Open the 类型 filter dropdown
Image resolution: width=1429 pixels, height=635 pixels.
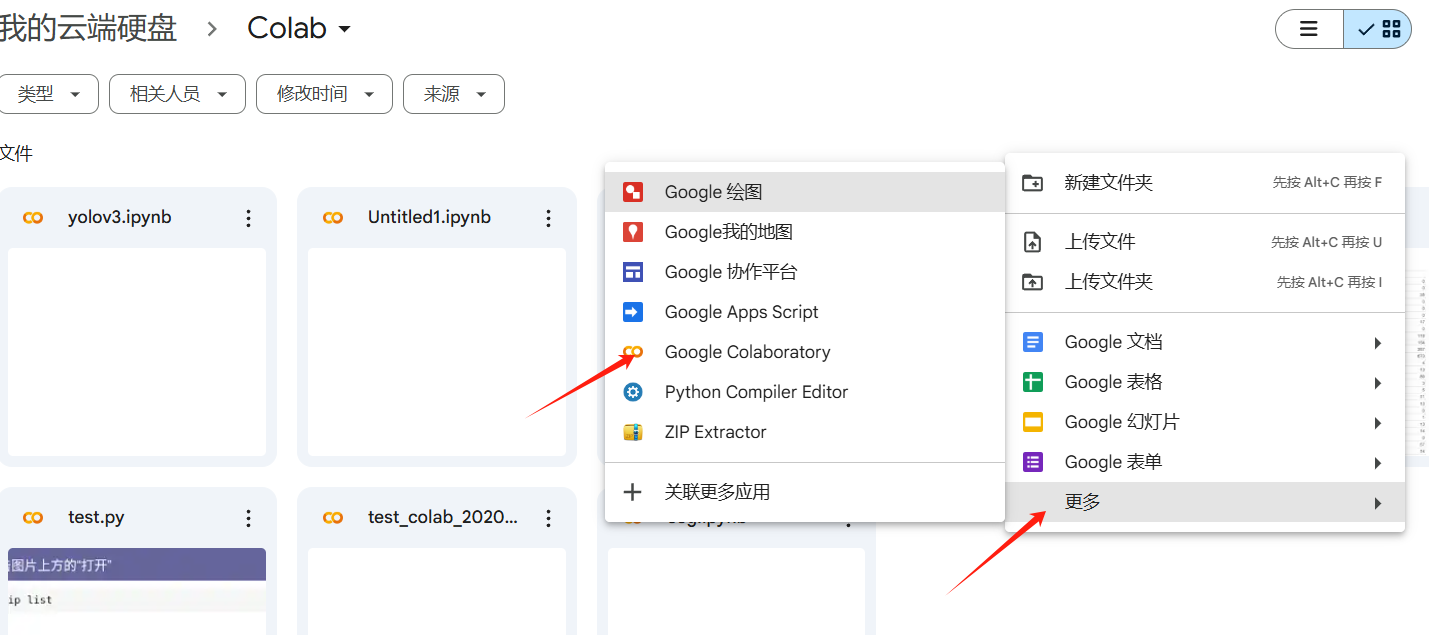pos(48,94)
